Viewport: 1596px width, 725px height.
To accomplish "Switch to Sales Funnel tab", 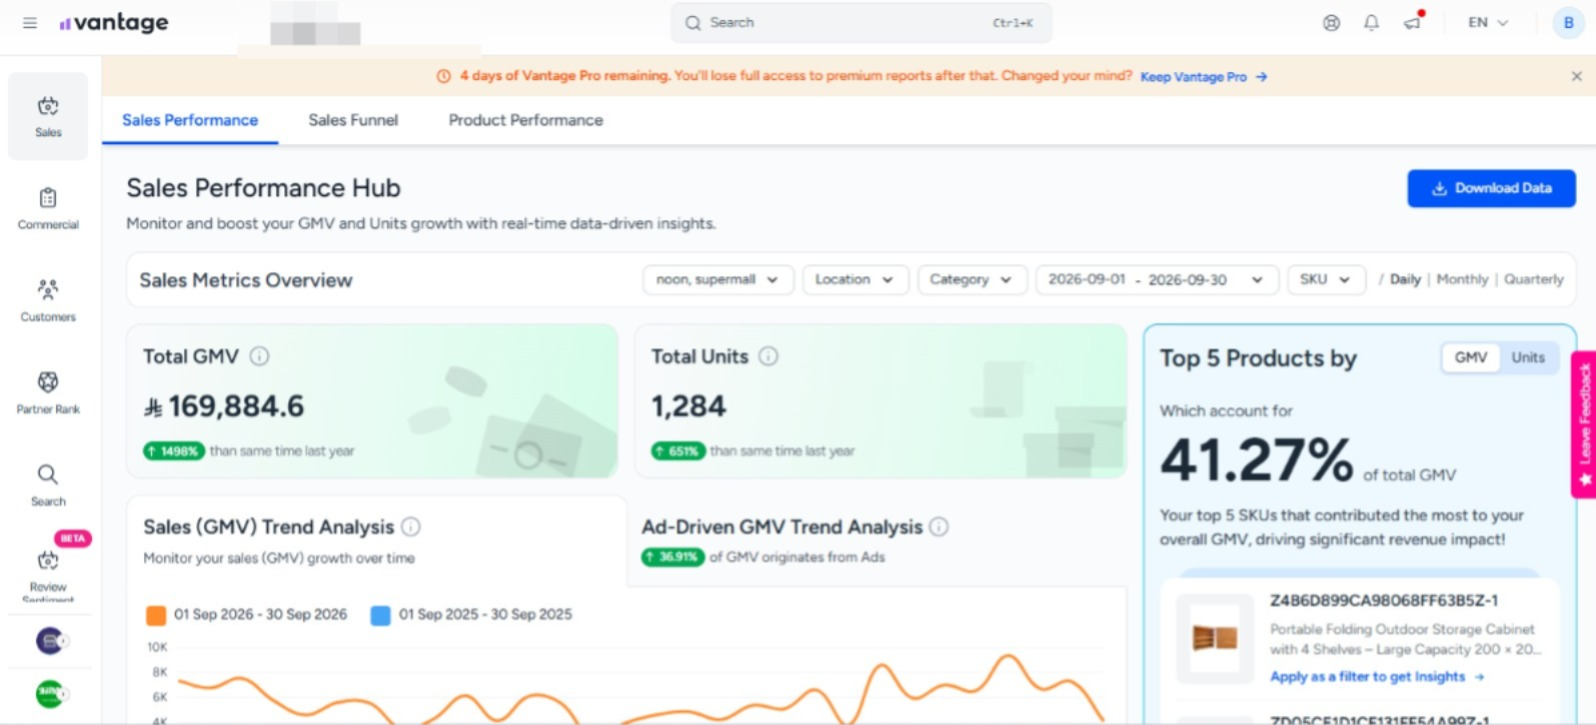I will (353, 120).
